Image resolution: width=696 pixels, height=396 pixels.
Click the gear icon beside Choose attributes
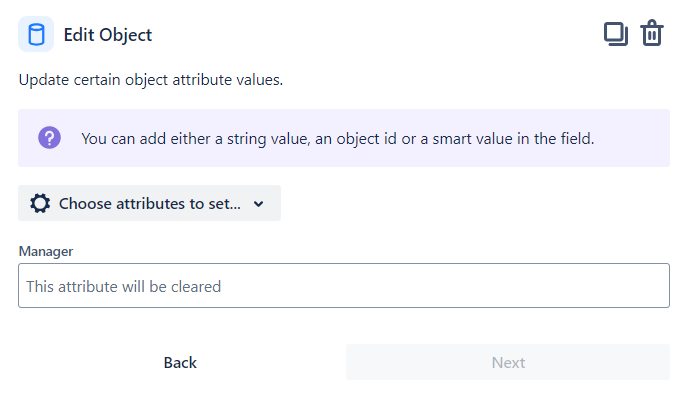click(40, 203)
